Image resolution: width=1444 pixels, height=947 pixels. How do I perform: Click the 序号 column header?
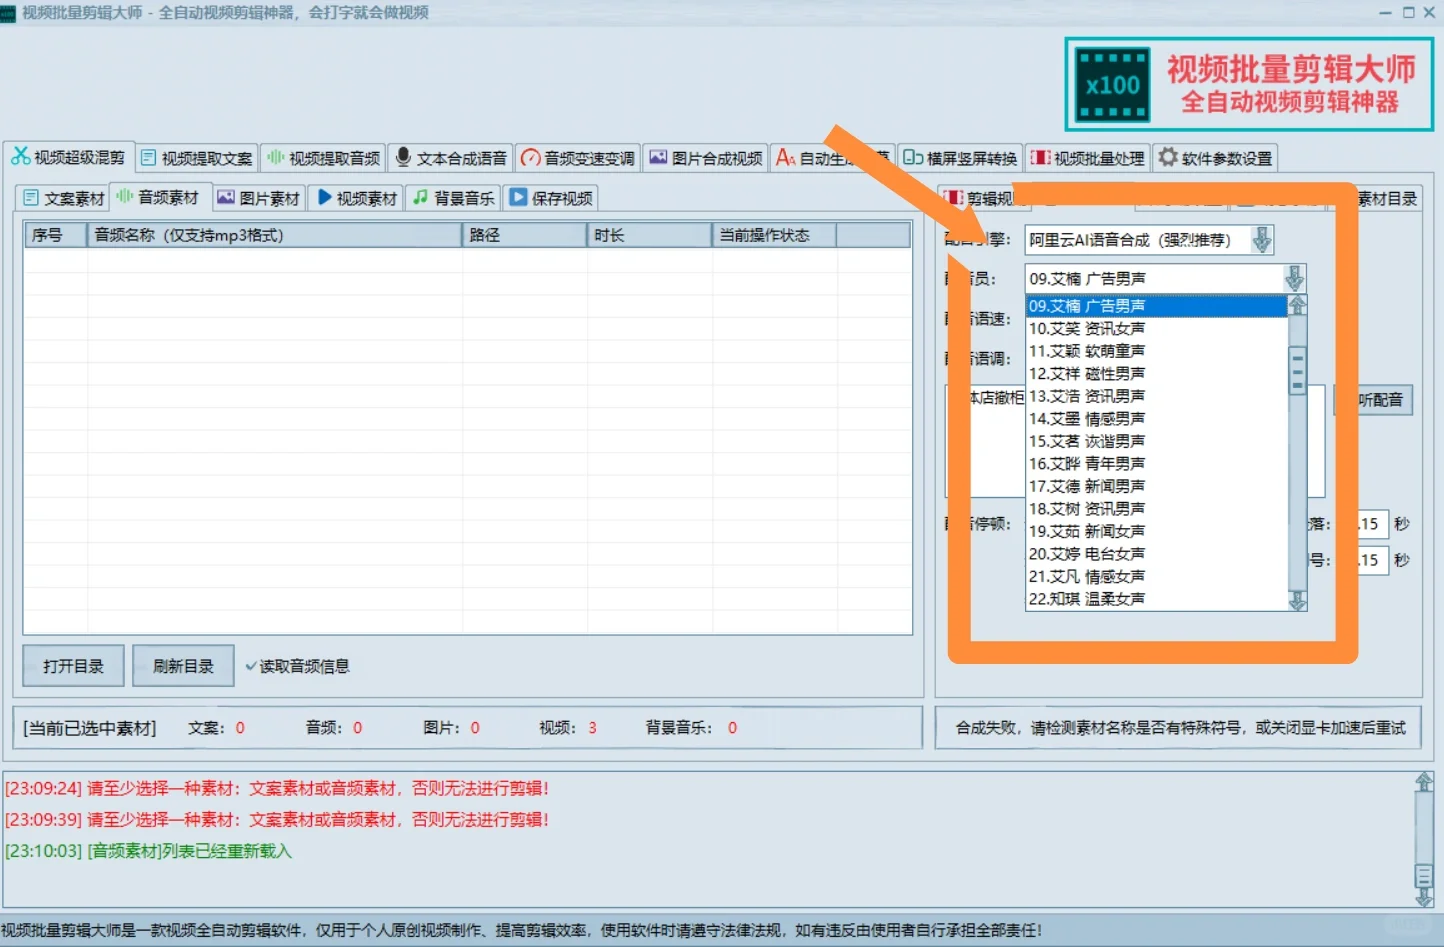click(56, 235)
